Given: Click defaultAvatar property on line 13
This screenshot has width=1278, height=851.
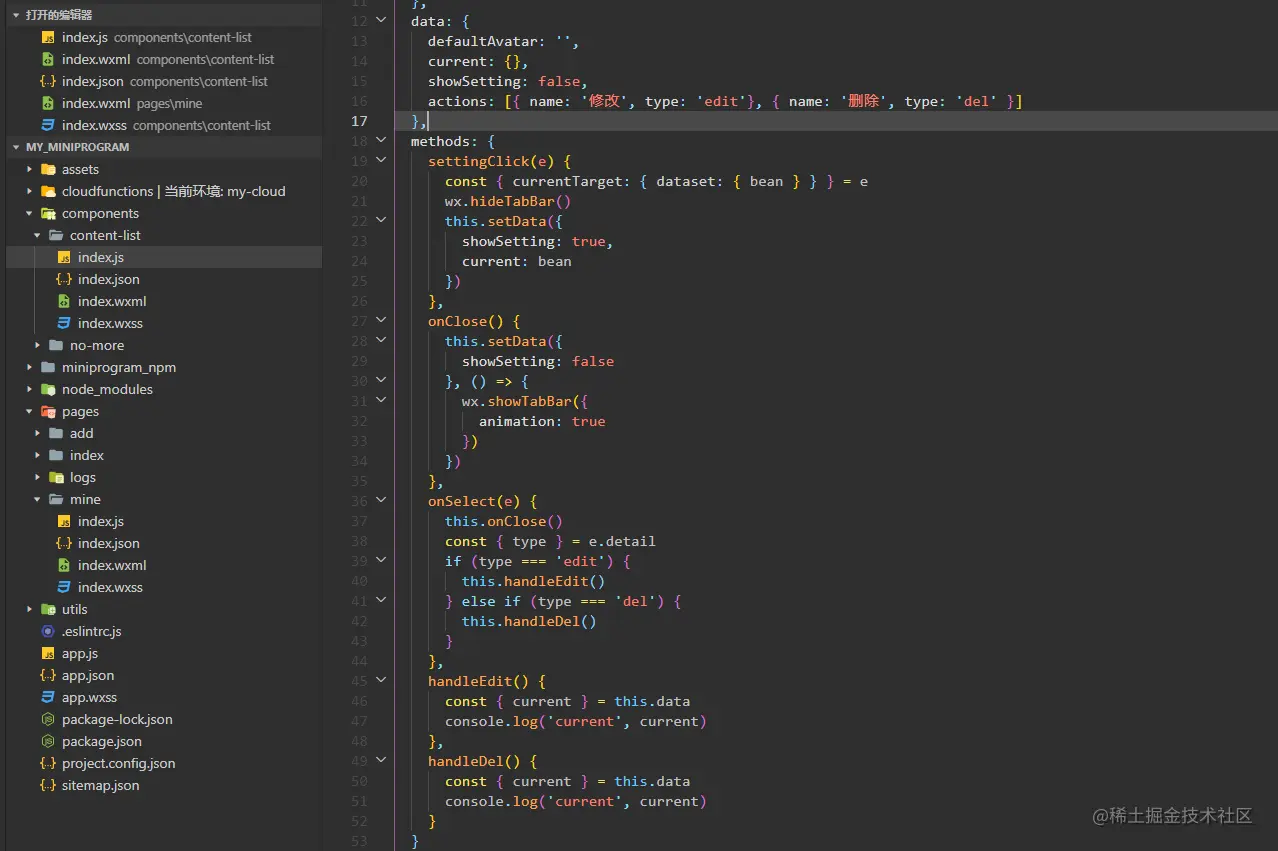Looking at the screenshot, I should pyautogui.click(x=483, y=41).
